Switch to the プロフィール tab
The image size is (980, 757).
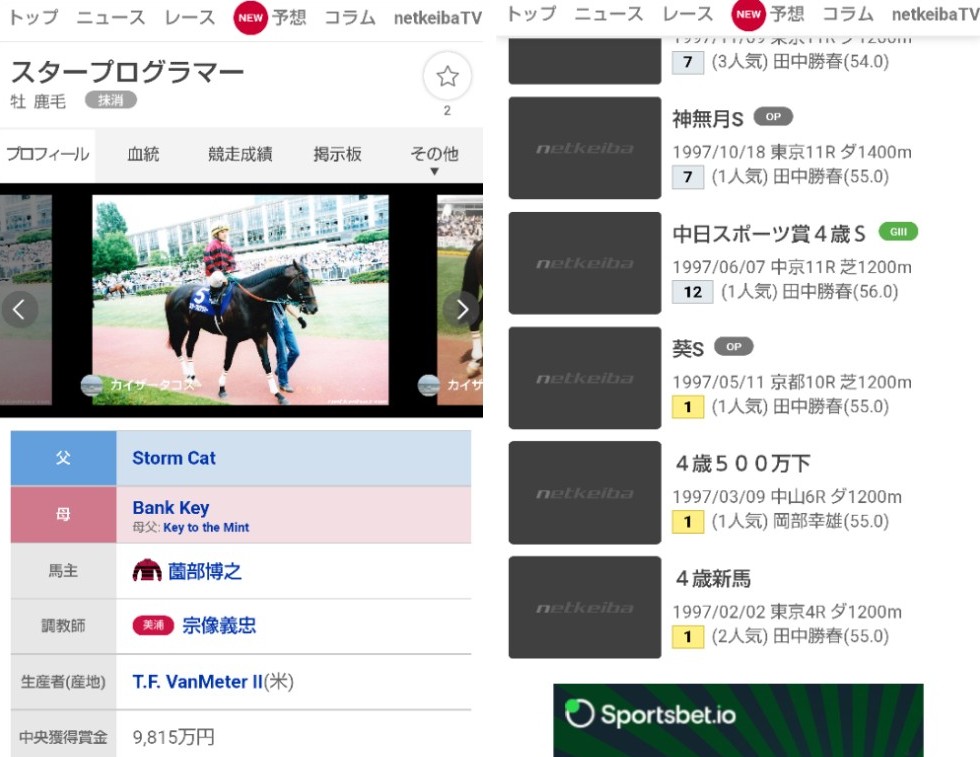tap(48, 155)
